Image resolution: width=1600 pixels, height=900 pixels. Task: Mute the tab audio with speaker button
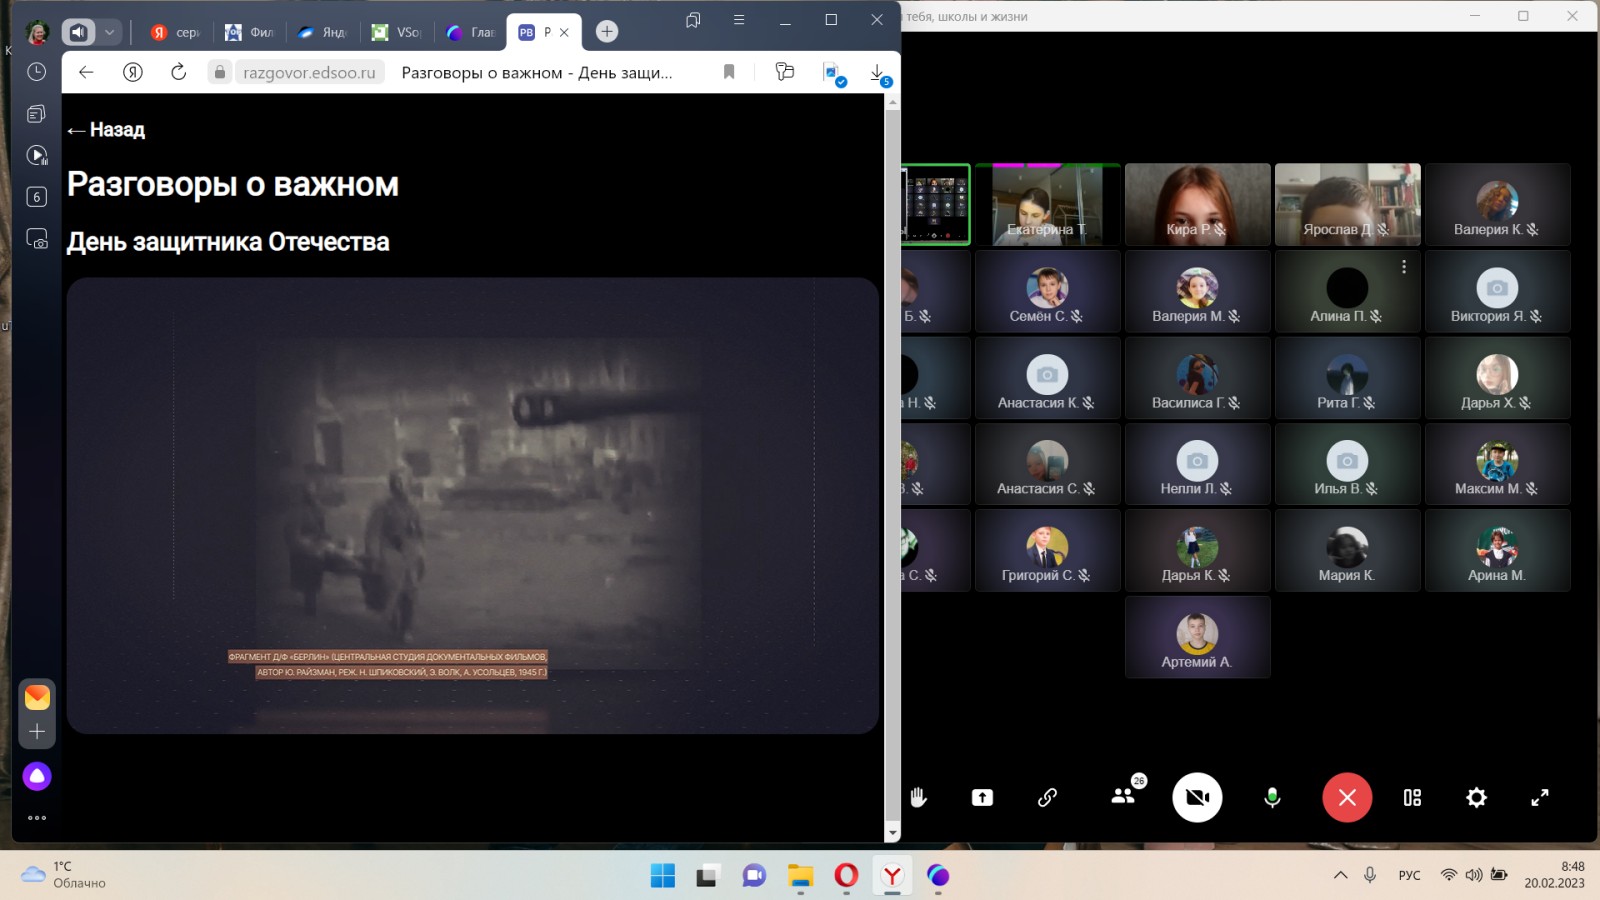pos(78,32)
